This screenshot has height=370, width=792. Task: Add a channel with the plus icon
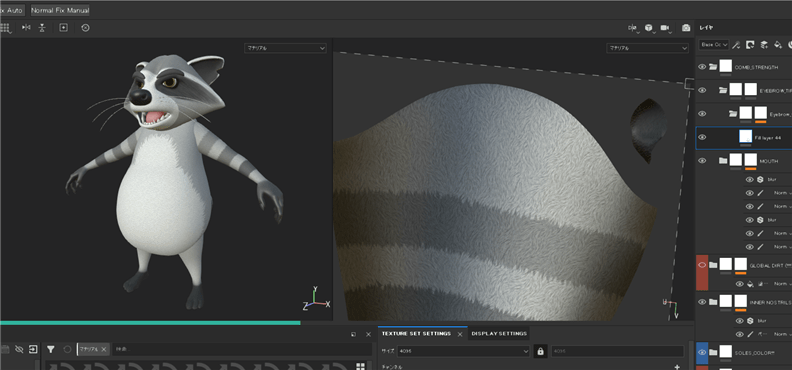(x=677, y=367)
